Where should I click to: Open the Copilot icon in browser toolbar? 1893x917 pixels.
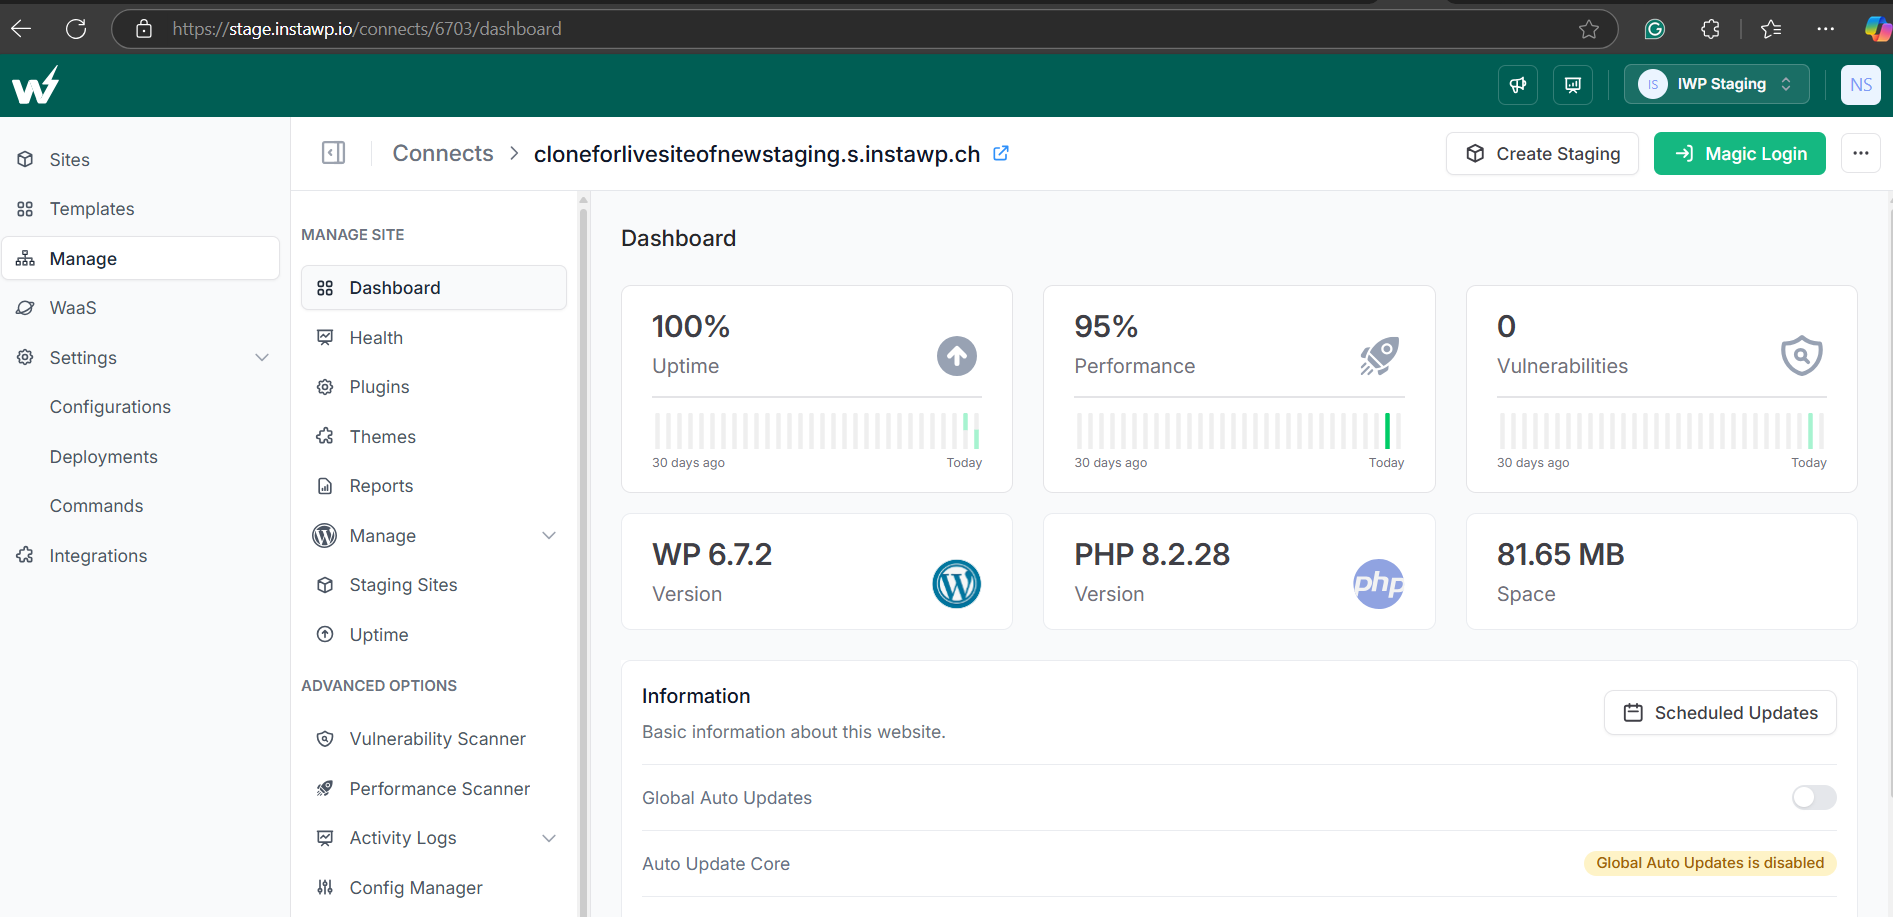[x=1878, y=29]
